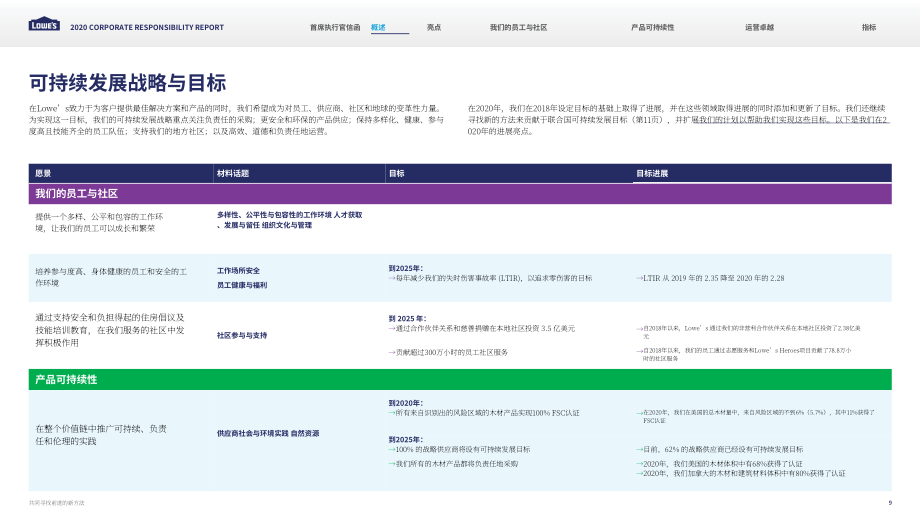Image resolution: width=920 pixels, height=518 pixels.
Task: Click the footer text 共同寻找前进的新方法
Action: click(57, 503)
